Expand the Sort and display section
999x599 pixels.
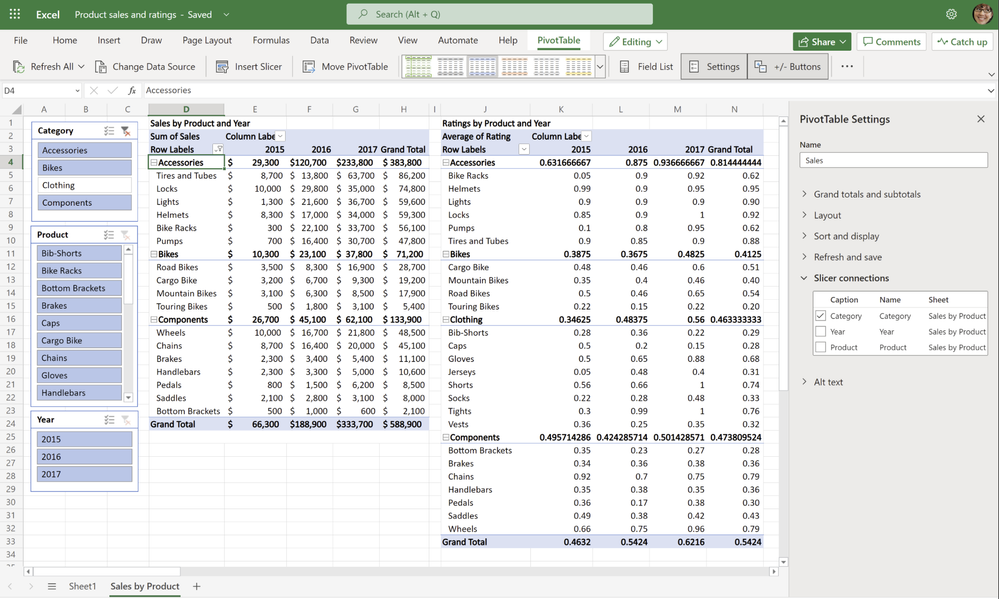(x=846, y=236)
